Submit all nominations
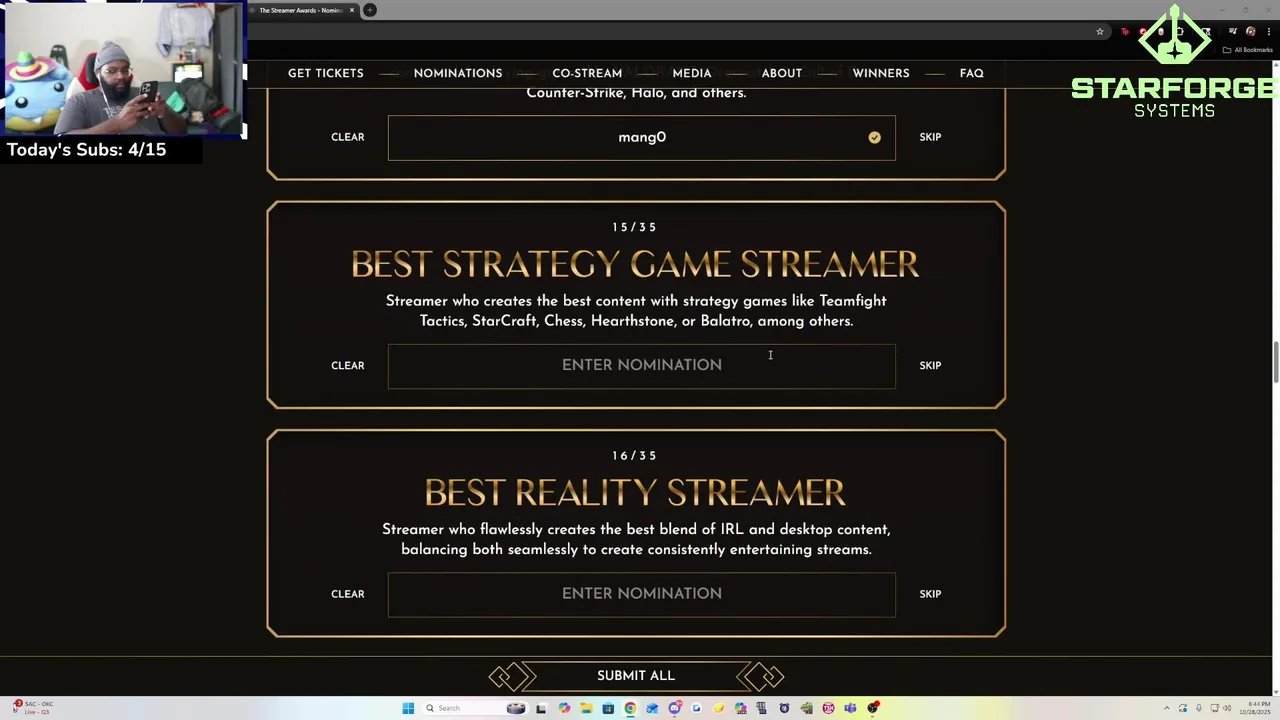This screenshot has height=720, width=1280. [636, 676]
